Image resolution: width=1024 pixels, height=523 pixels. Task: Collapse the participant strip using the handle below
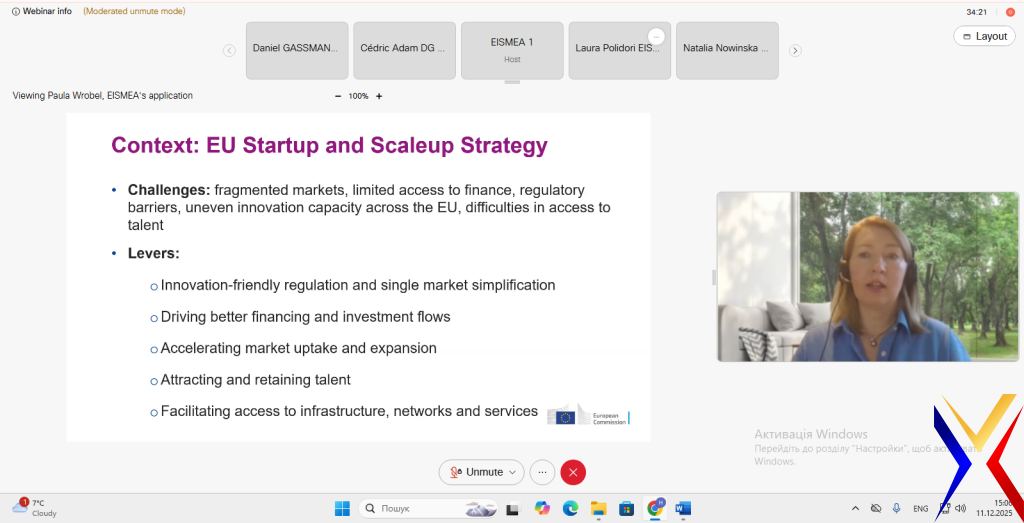click(512, 82)
